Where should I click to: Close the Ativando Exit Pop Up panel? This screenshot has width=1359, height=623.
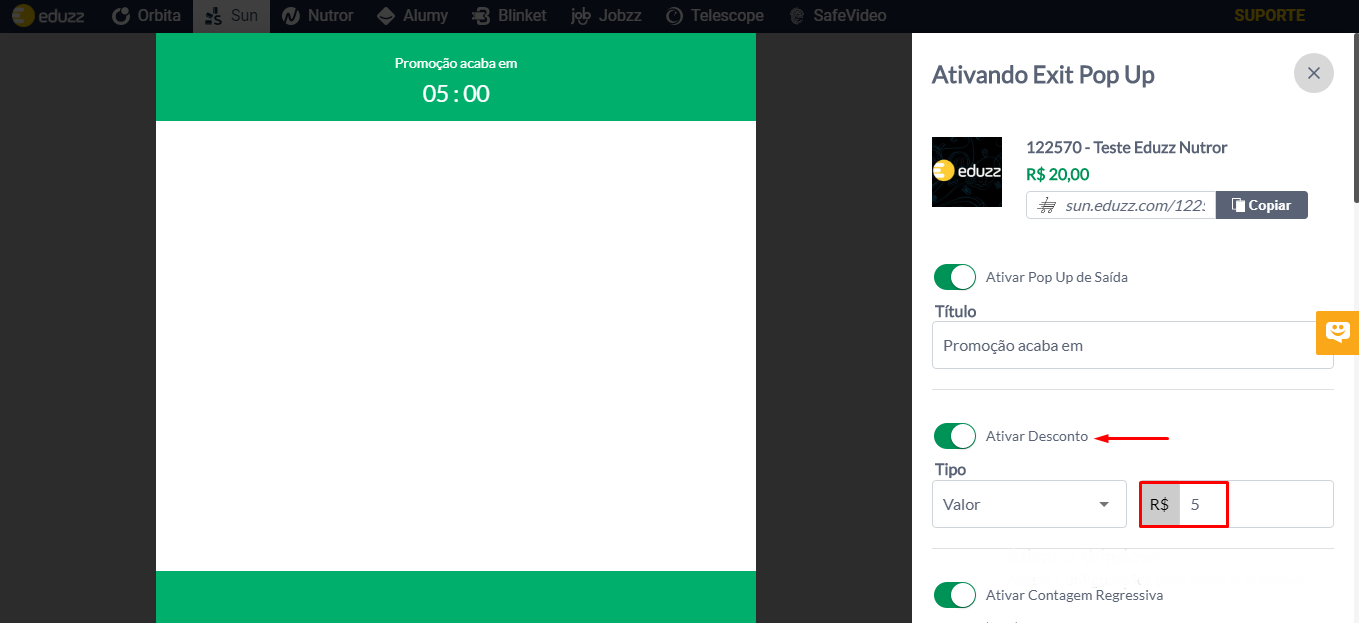pos(1313,73)
